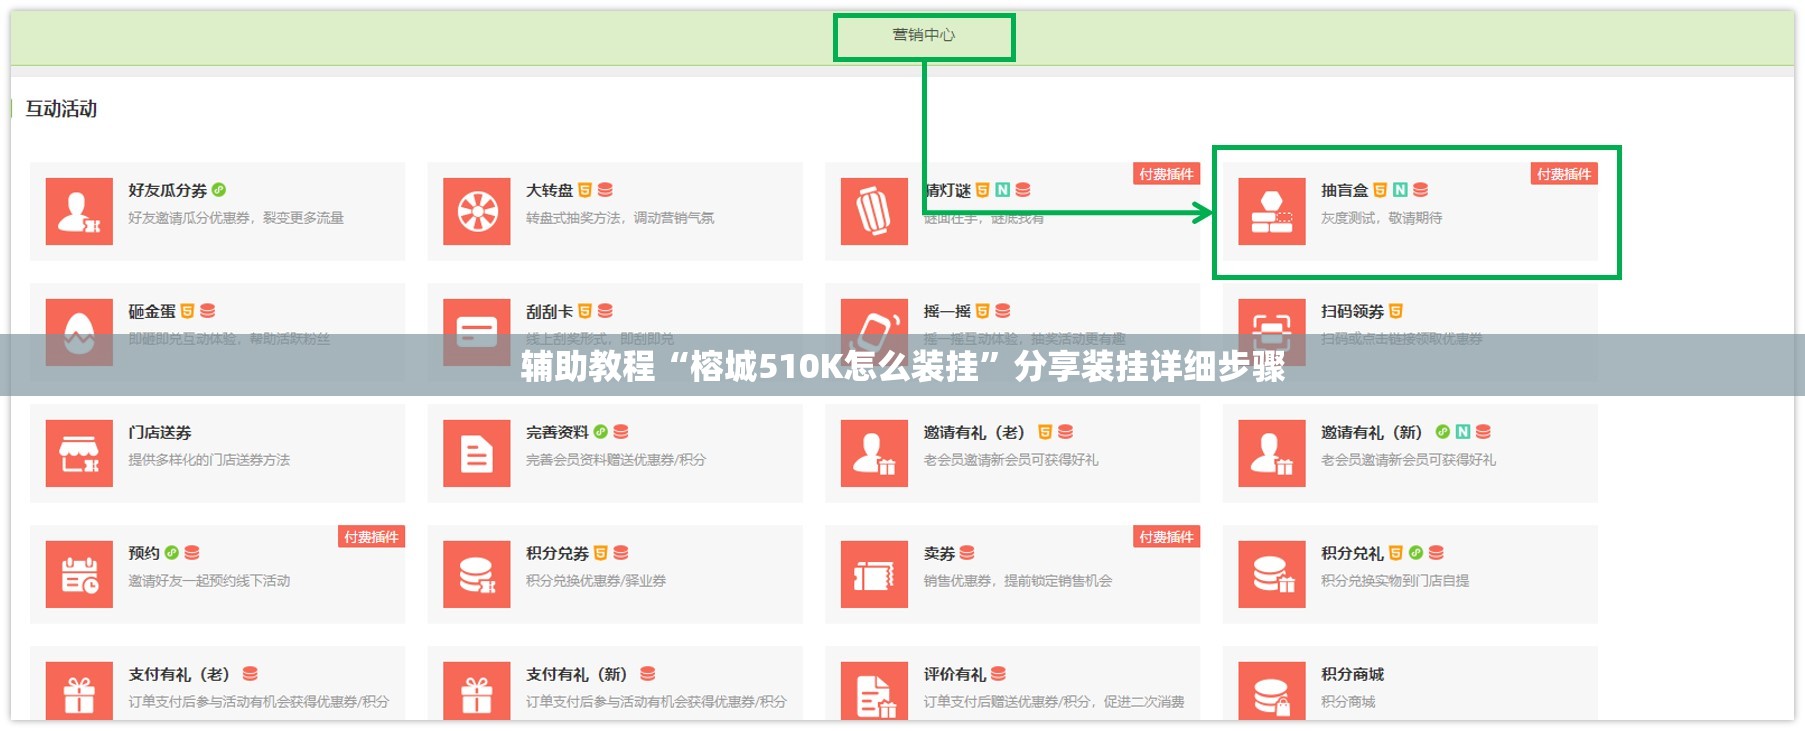This screenshot has width=1805, height=731.
Task: Click text 转盘式抽奖方法，调动营销气氛
Action: (x=620, y=218)
